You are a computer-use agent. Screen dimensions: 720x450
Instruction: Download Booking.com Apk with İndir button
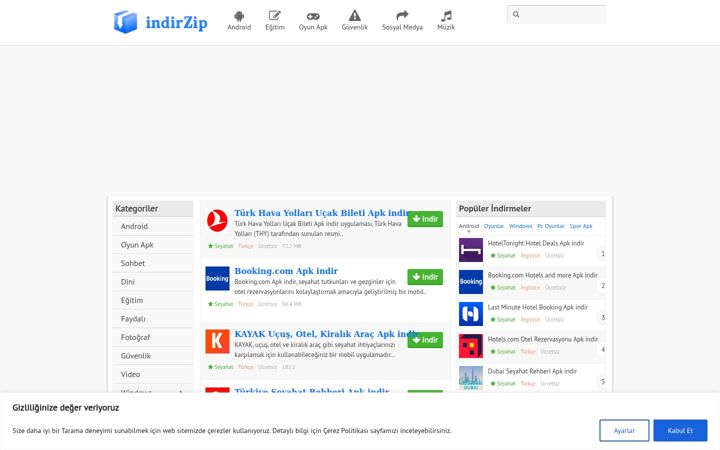pyautogui.click(x=425, y=277)
